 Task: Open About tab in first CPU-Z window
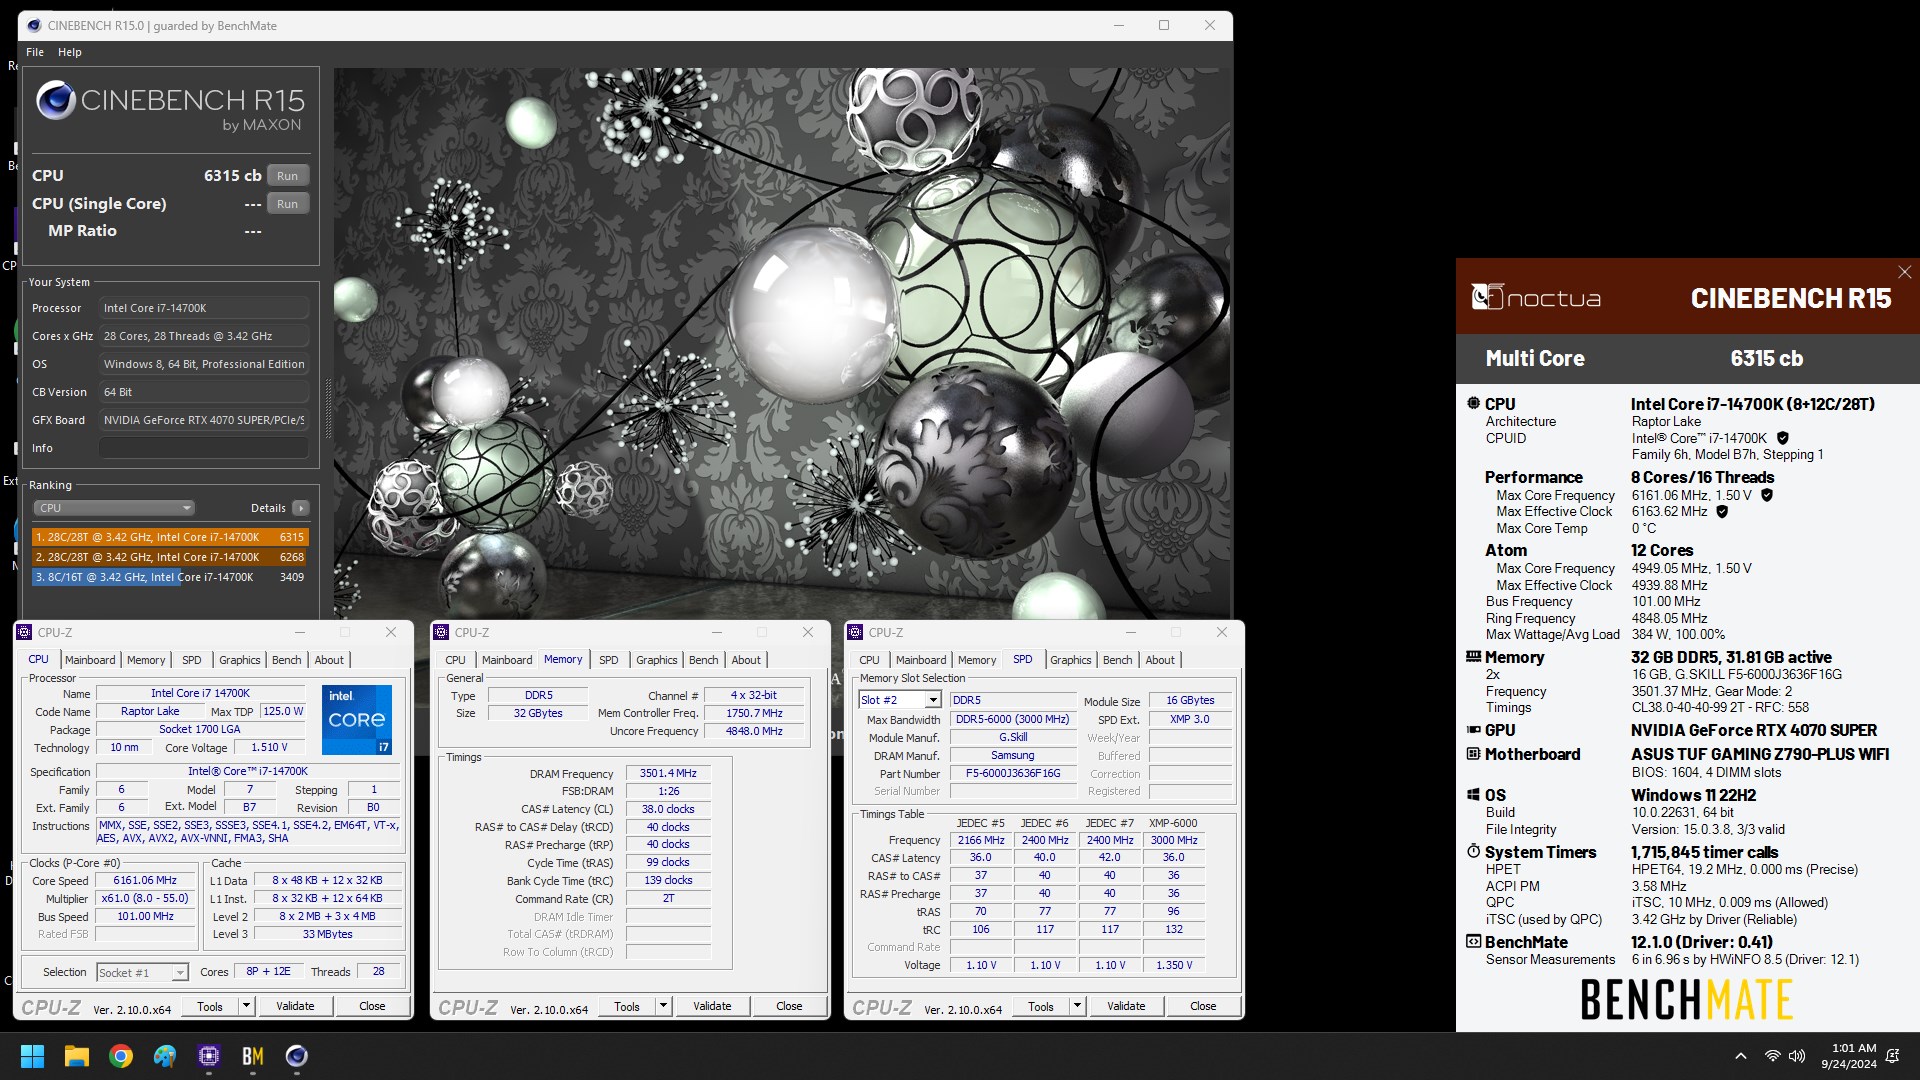(329, 660)
